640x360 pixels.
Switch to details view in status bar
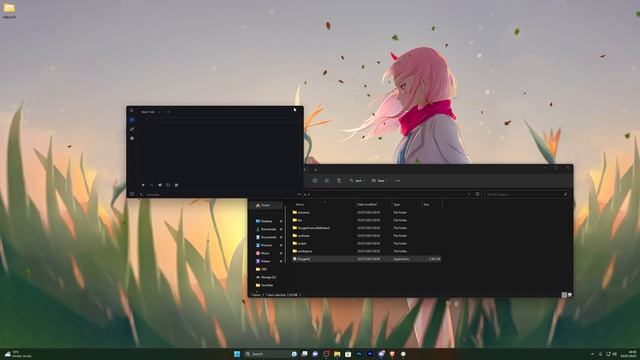point(564,295)
